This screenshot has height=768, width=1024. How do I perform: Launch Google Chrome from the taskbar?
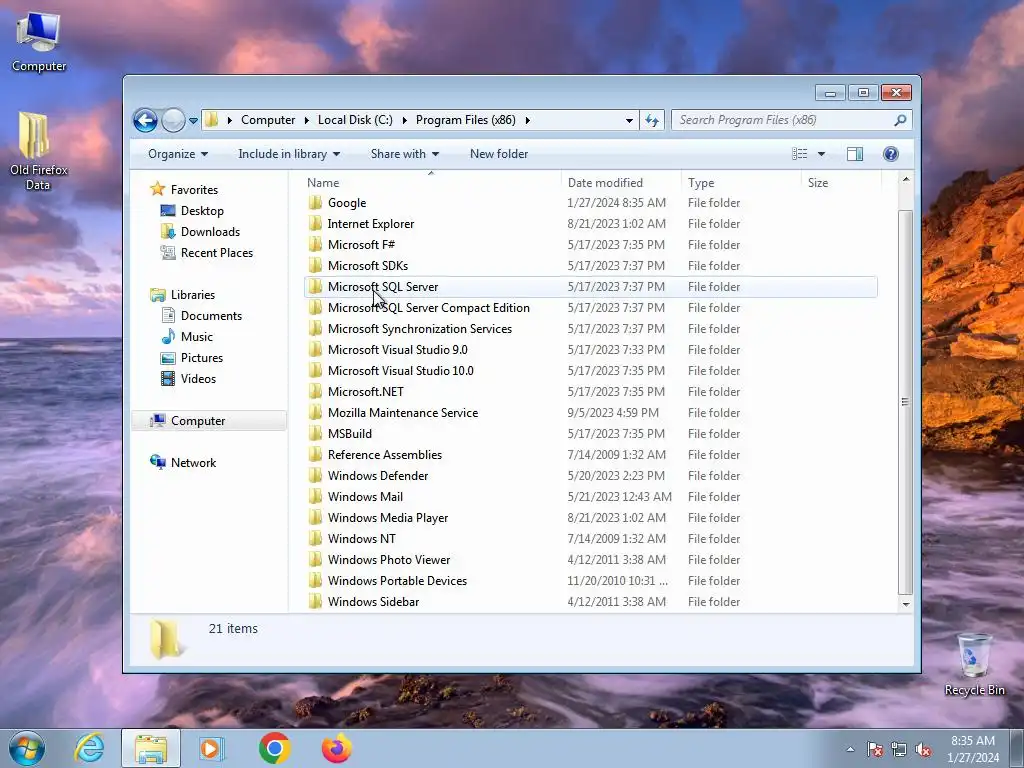[274, 748]
